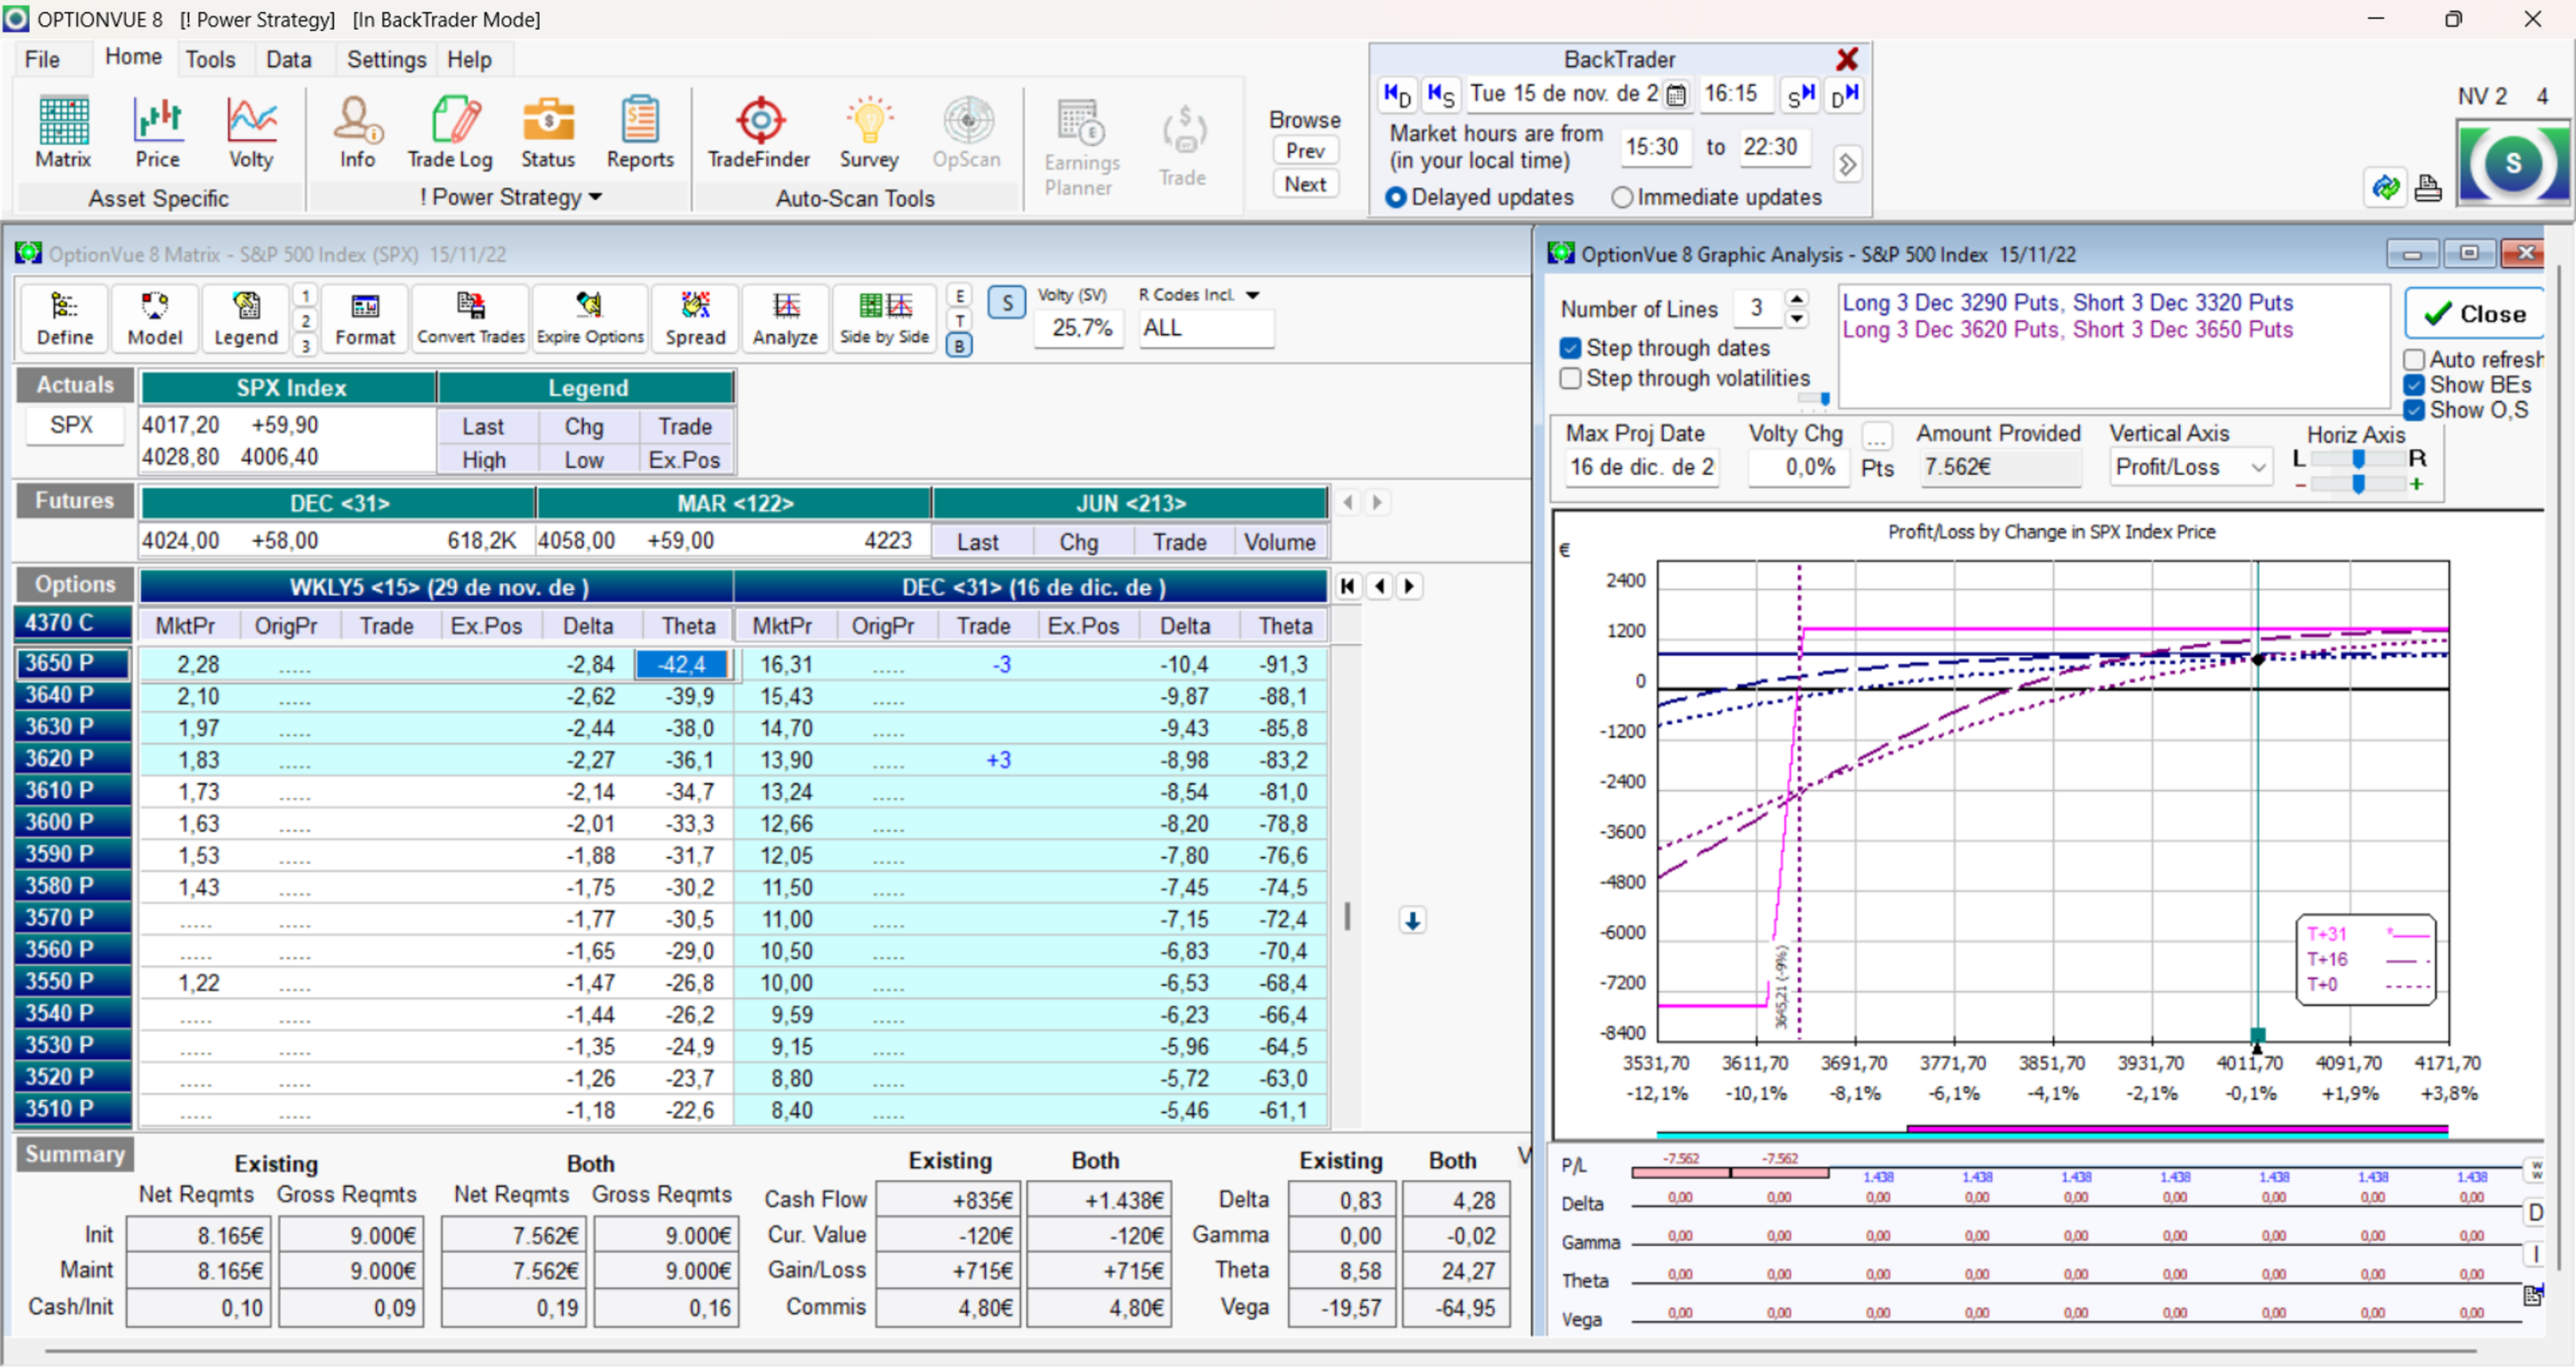Click the Model icon in Matrix toolbar
This screenshot has width=2576, height=1368.
pyautogui.click(x=155, y=319)
